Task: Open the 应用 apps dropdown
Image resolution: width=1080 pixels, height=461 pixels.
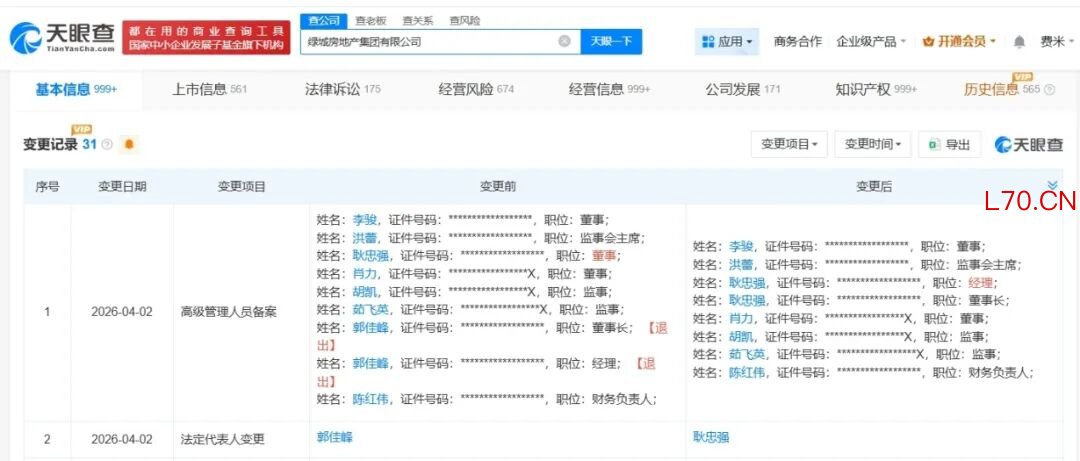Action: [x=728, y=42]
